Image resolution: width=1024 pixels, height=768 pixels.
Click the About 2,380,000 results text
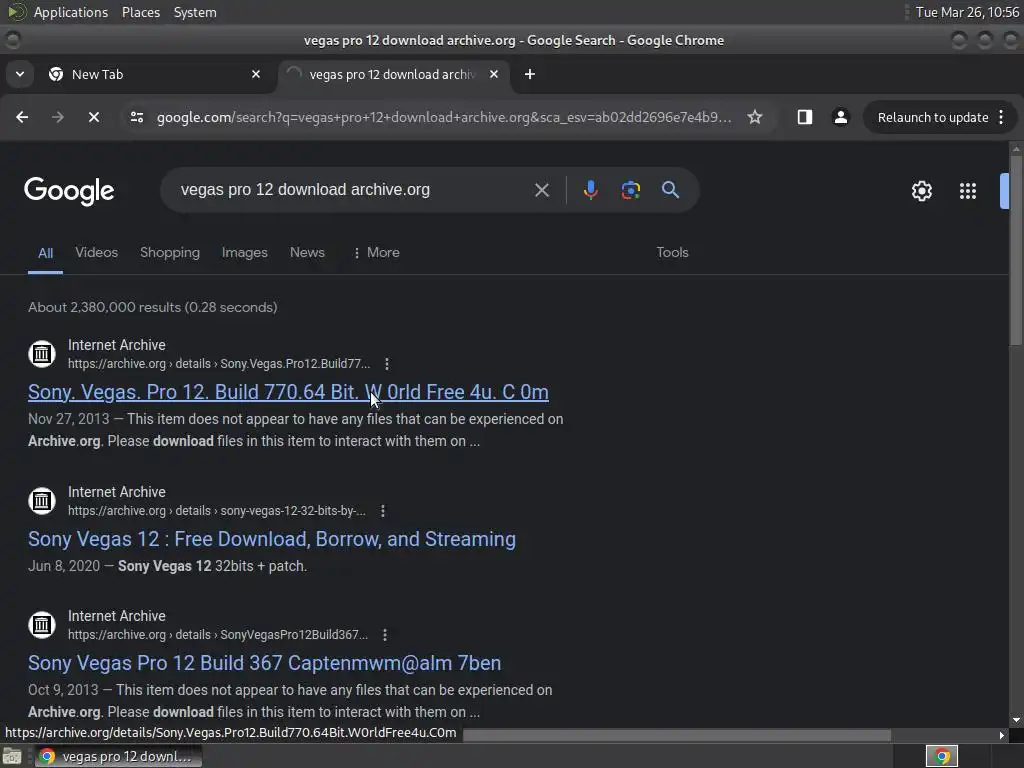coord(153,307)
